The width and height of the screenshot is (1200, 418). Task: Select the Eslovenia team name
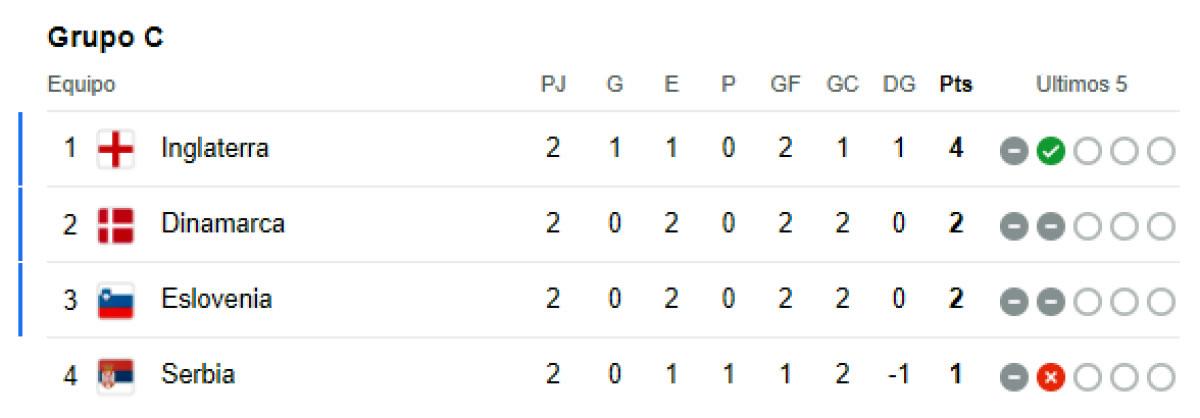click(x=217, y=299)
